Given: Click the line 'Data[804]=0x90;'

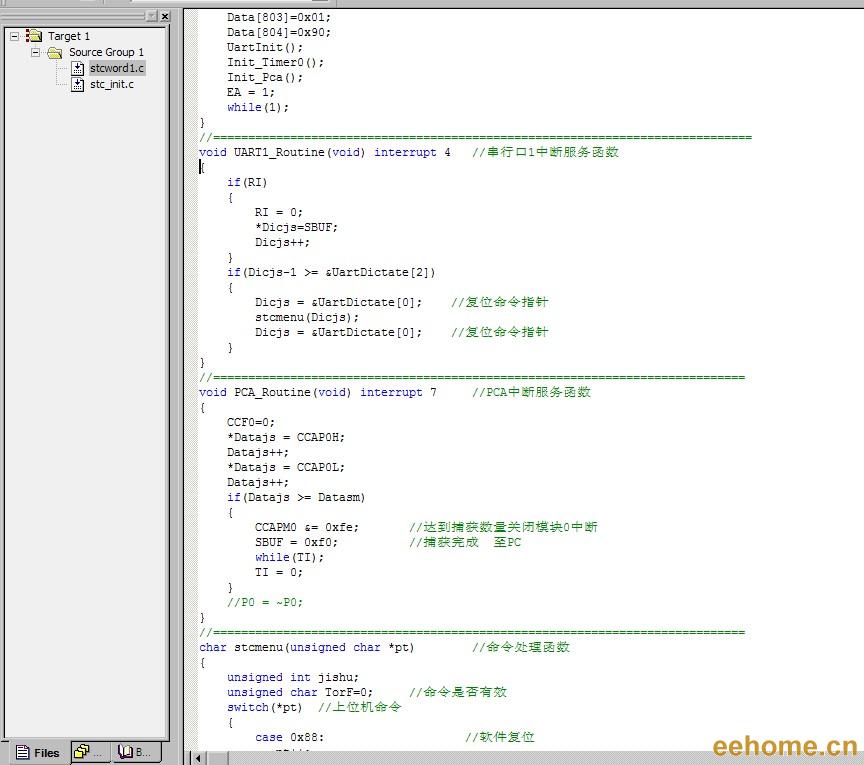Looking at the screenshot, I should [x=279, y=32].
